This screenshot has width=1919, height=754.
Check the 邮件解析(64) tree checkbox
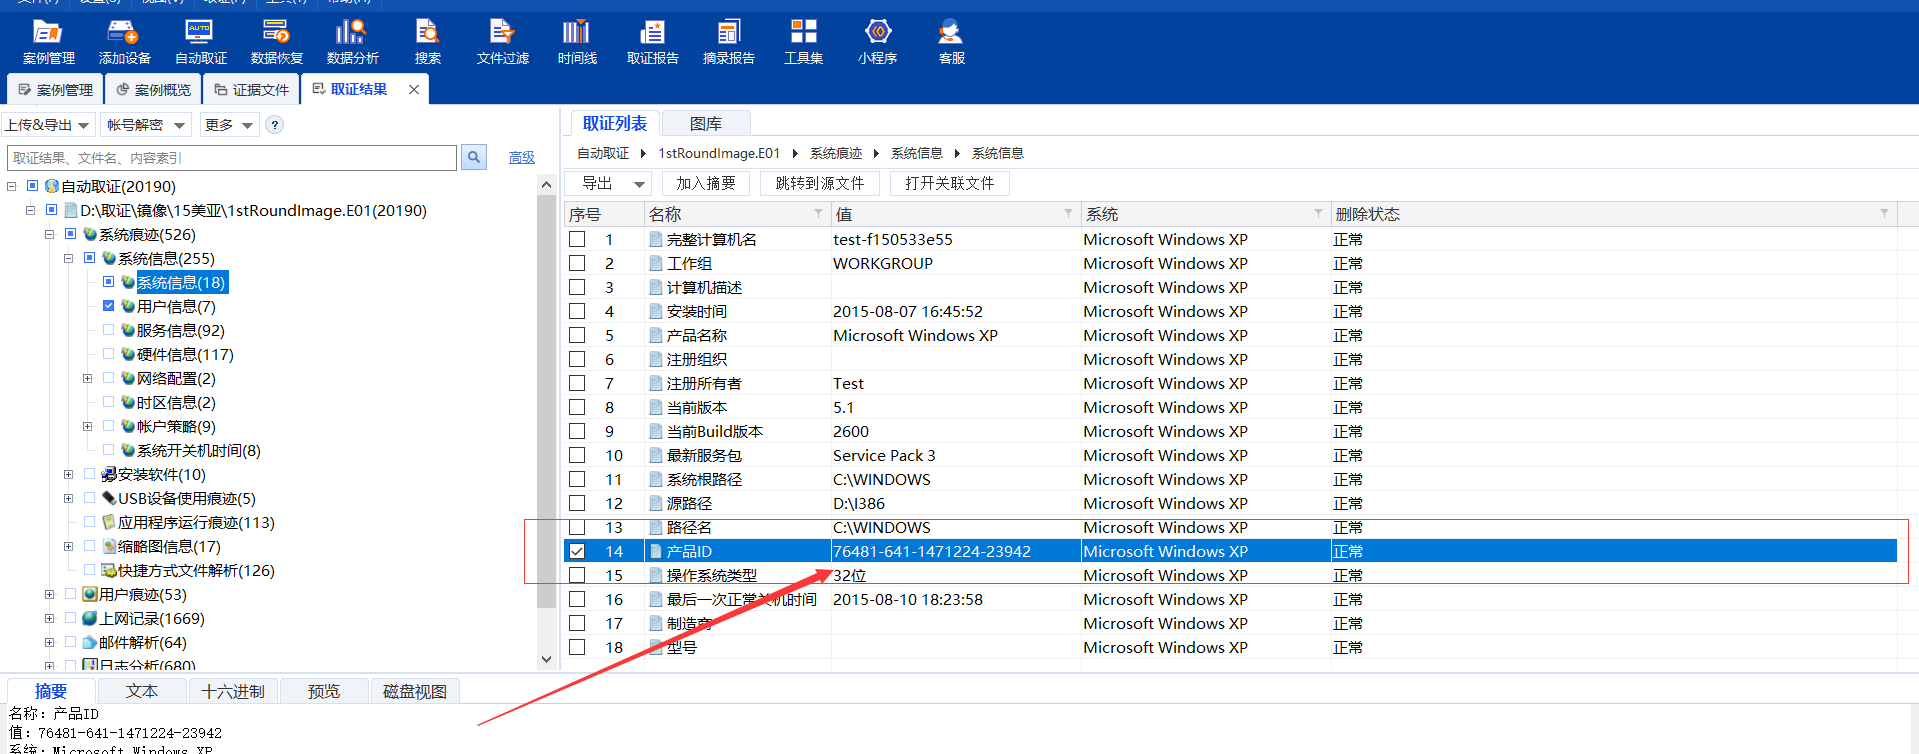click(x=70, y=642)
